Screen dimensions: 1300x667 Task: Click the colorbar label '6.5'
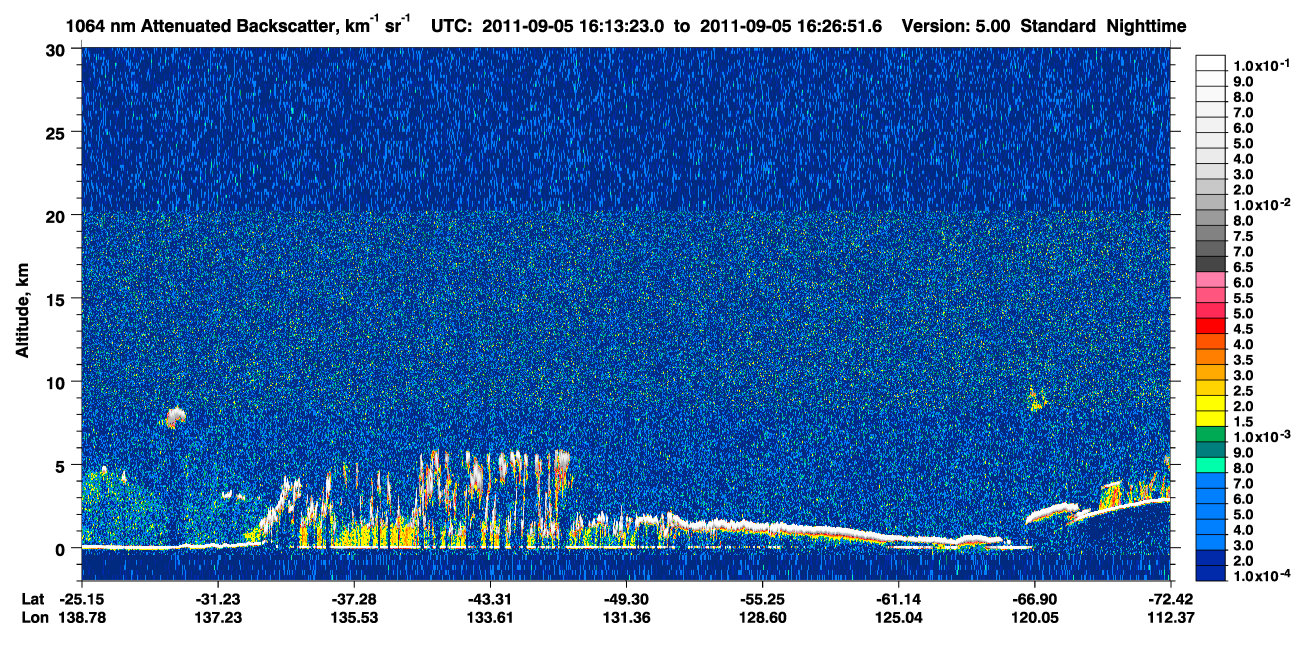1243,267
